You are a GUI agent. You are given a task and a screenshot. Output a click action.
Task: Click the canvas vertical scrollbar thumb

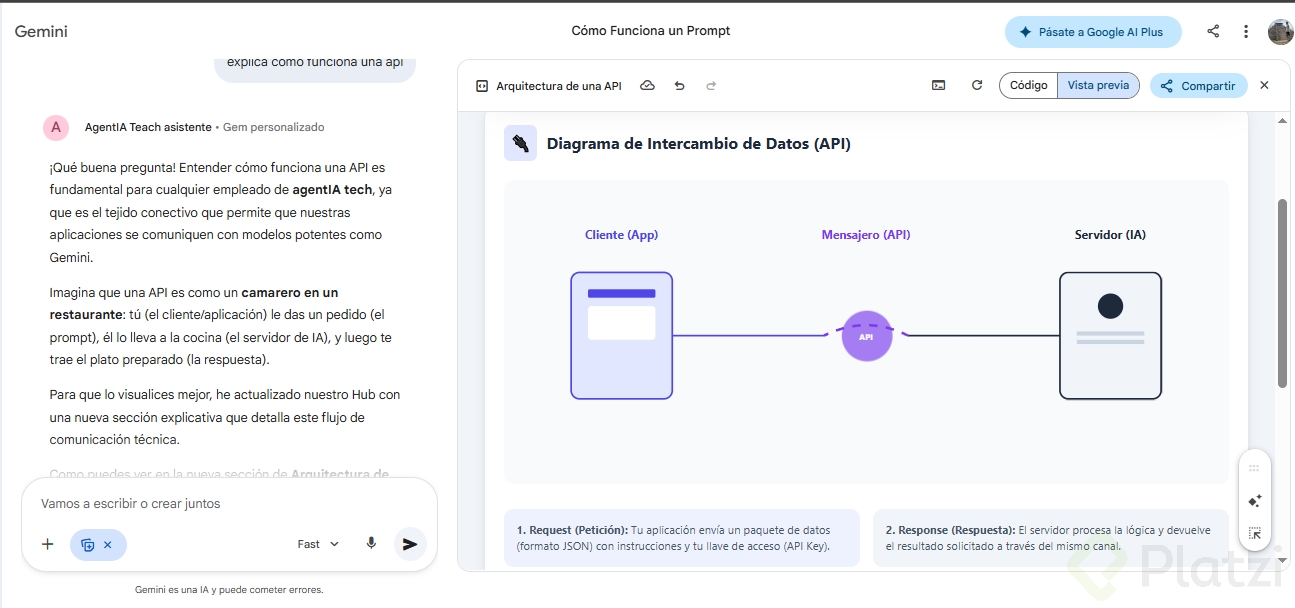point(1283,292)
